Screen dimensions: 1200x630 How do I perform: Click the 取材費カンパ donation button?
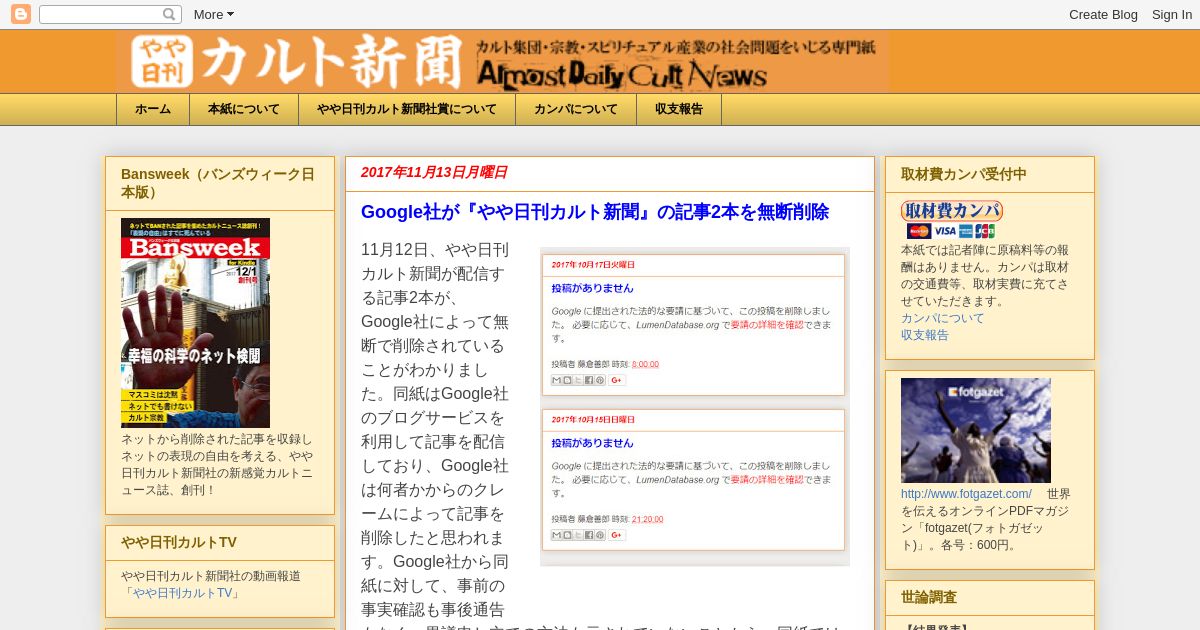952,211
